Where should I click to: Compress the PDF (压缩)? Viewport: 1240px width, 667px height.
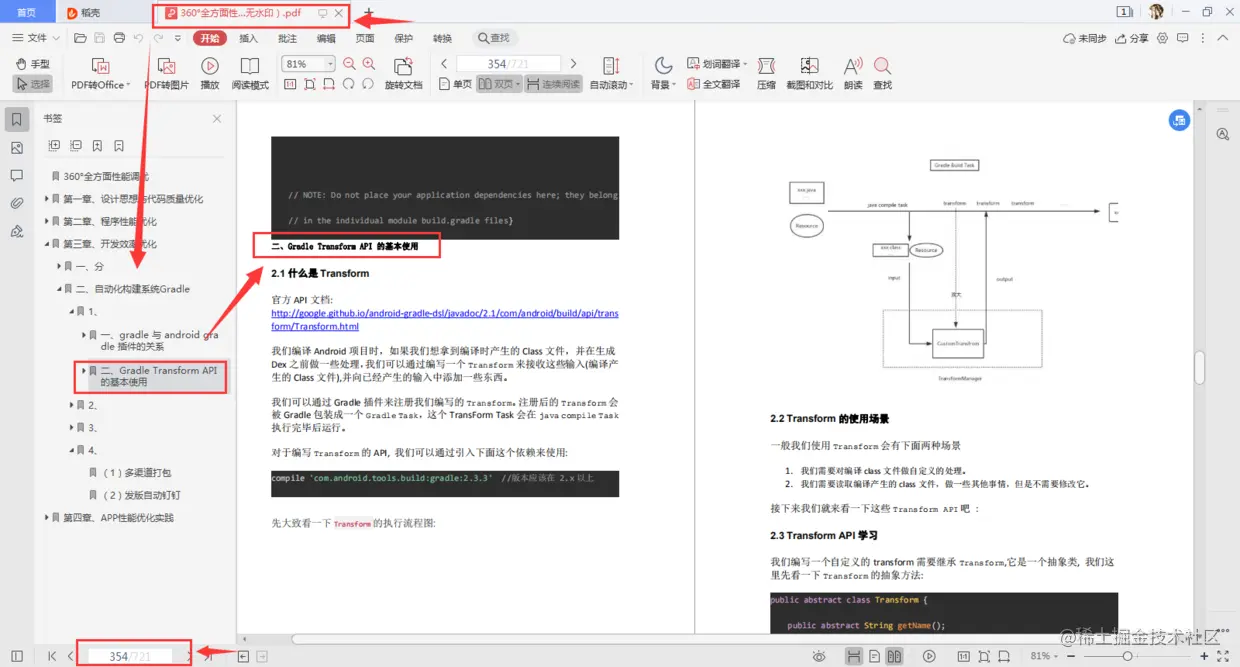766,74
